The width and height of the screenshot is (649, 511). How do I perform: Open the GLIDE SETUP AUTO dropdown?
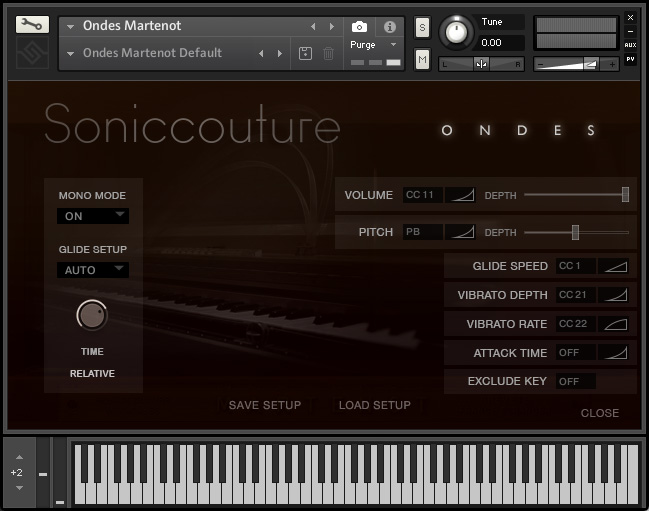click(93, 270)
